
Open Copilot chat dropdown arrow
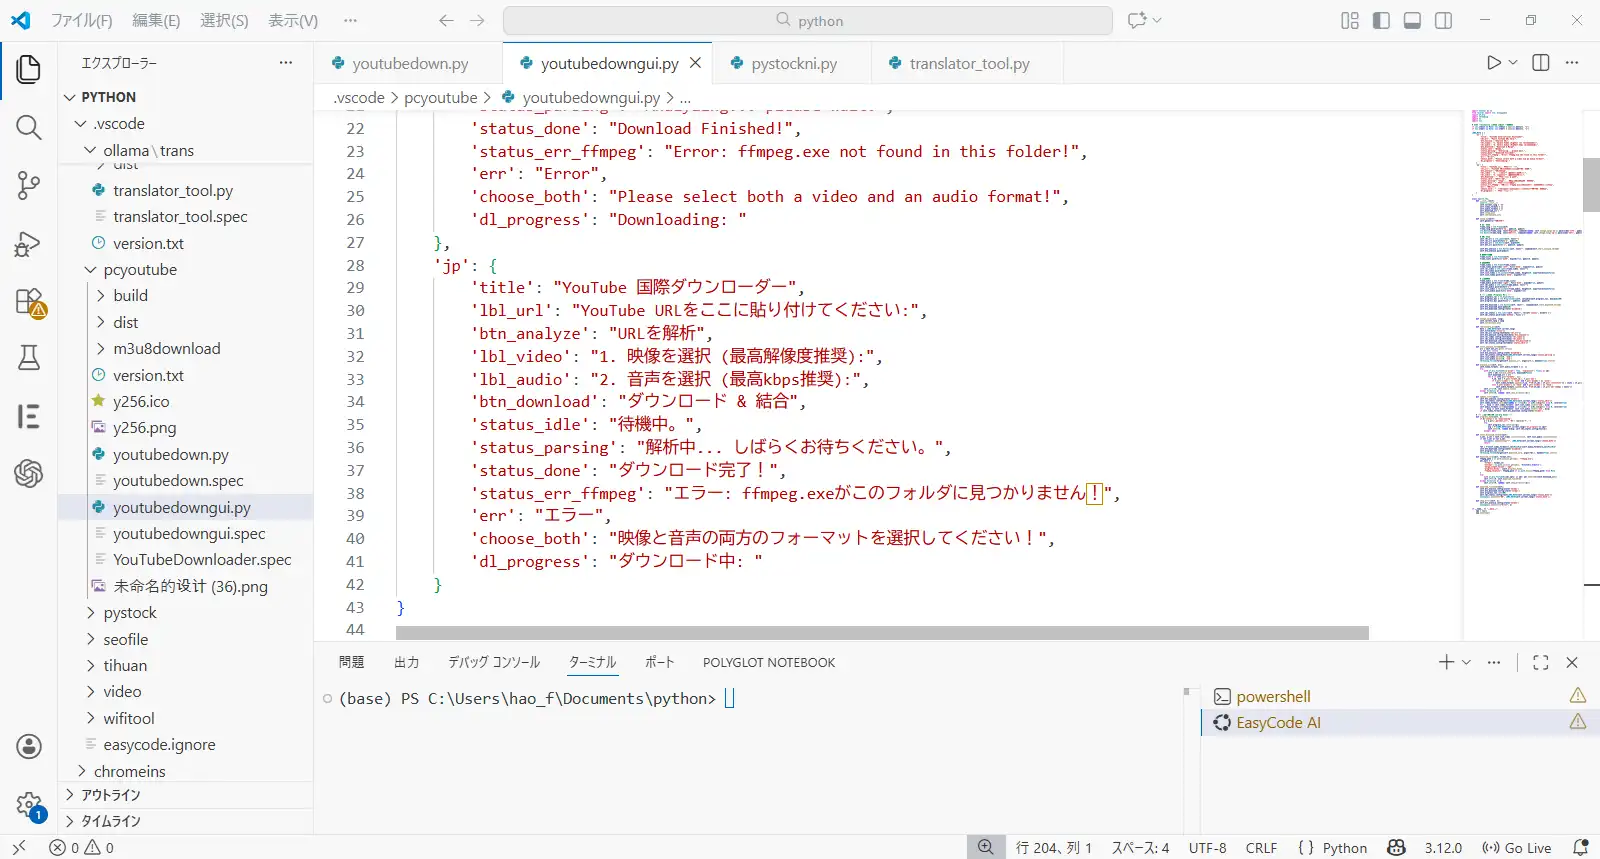1157,20
